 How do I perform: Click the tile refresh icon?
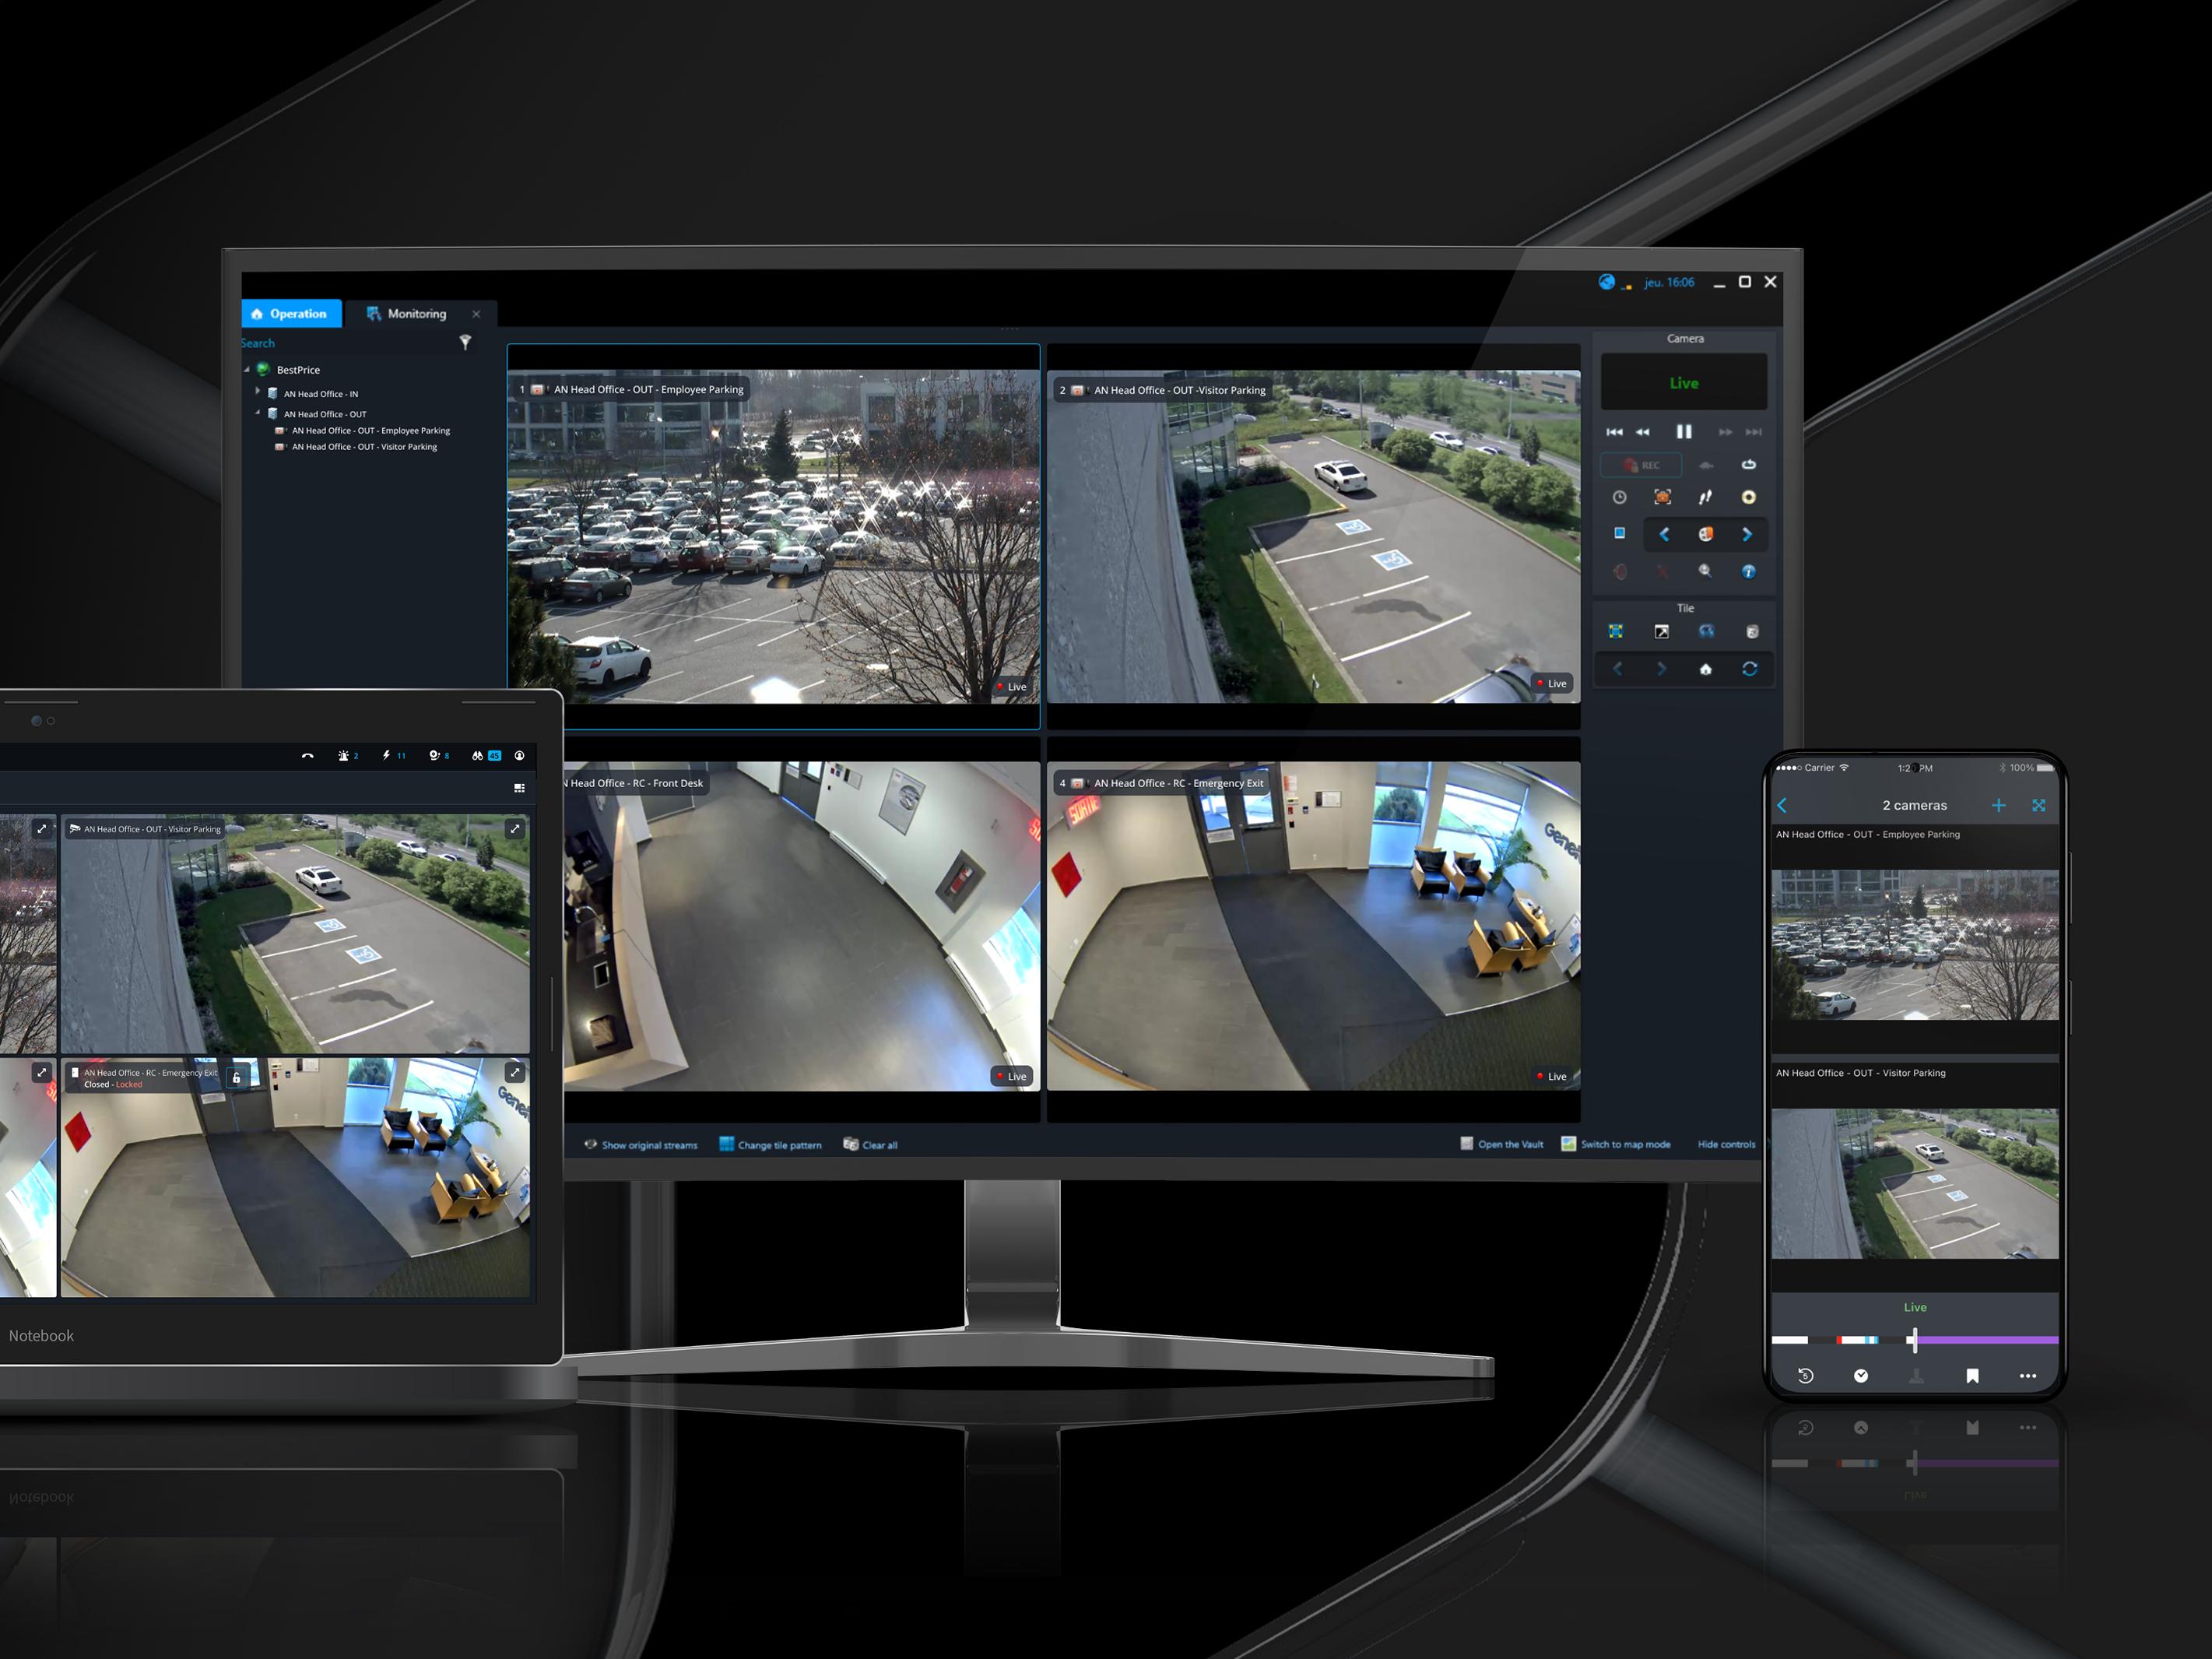coord(1749,669)
